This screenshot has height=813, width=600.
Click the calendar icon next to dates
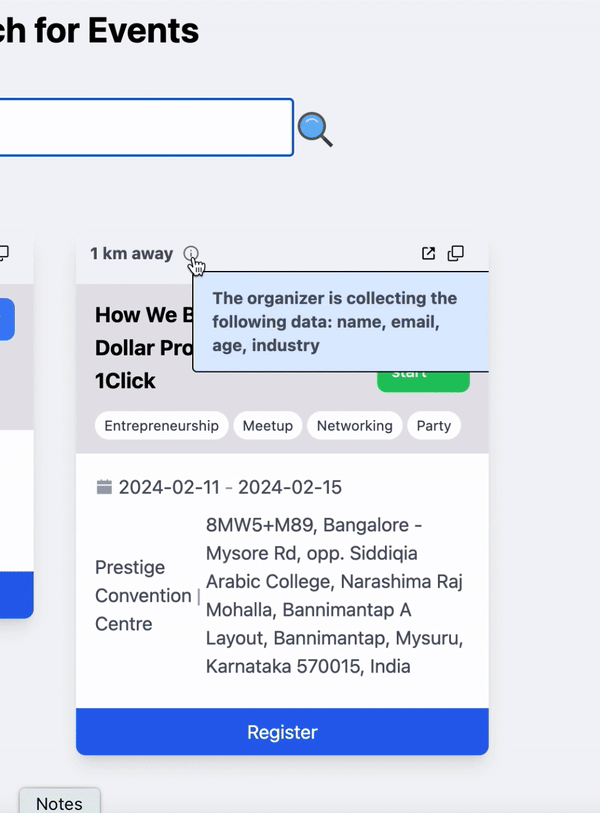(104, 487)
